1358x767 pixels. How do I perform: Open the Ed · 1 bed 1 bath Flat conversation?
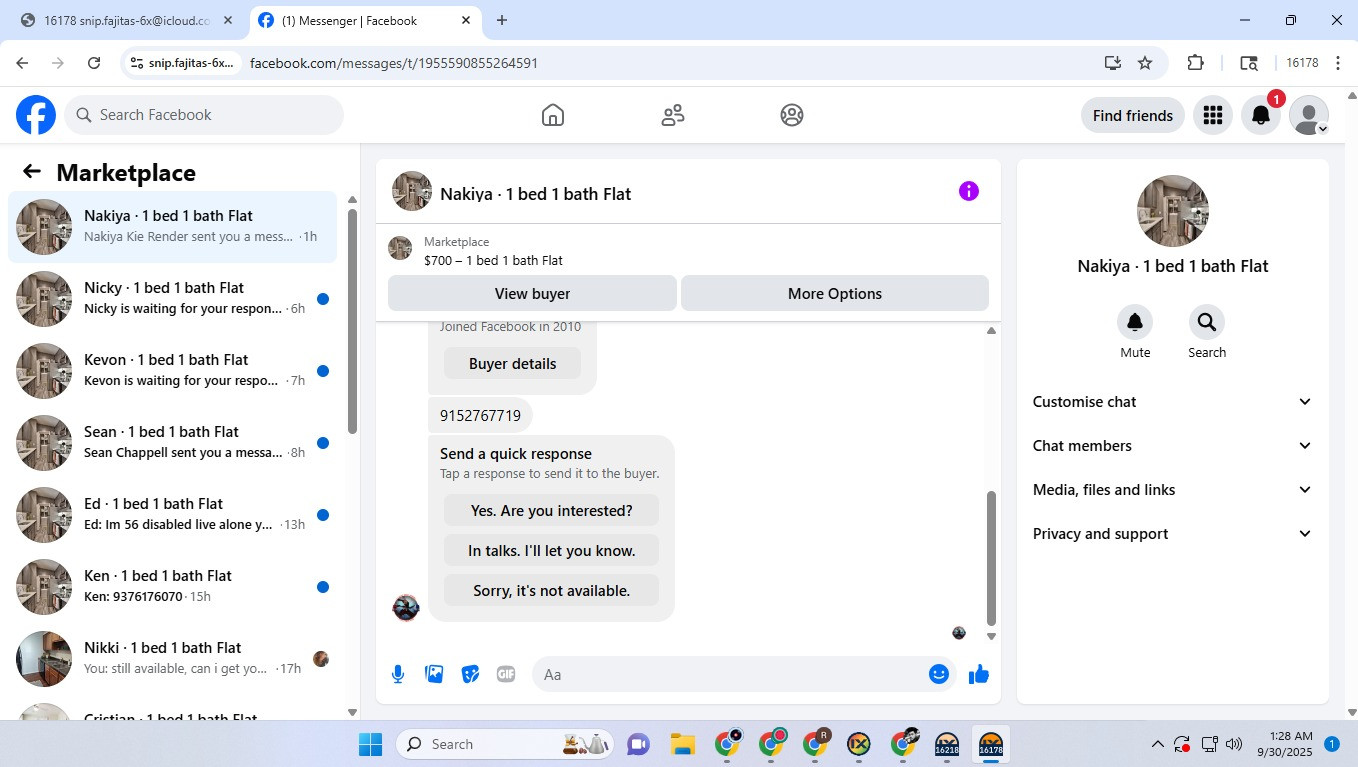(x=172, y=515)
